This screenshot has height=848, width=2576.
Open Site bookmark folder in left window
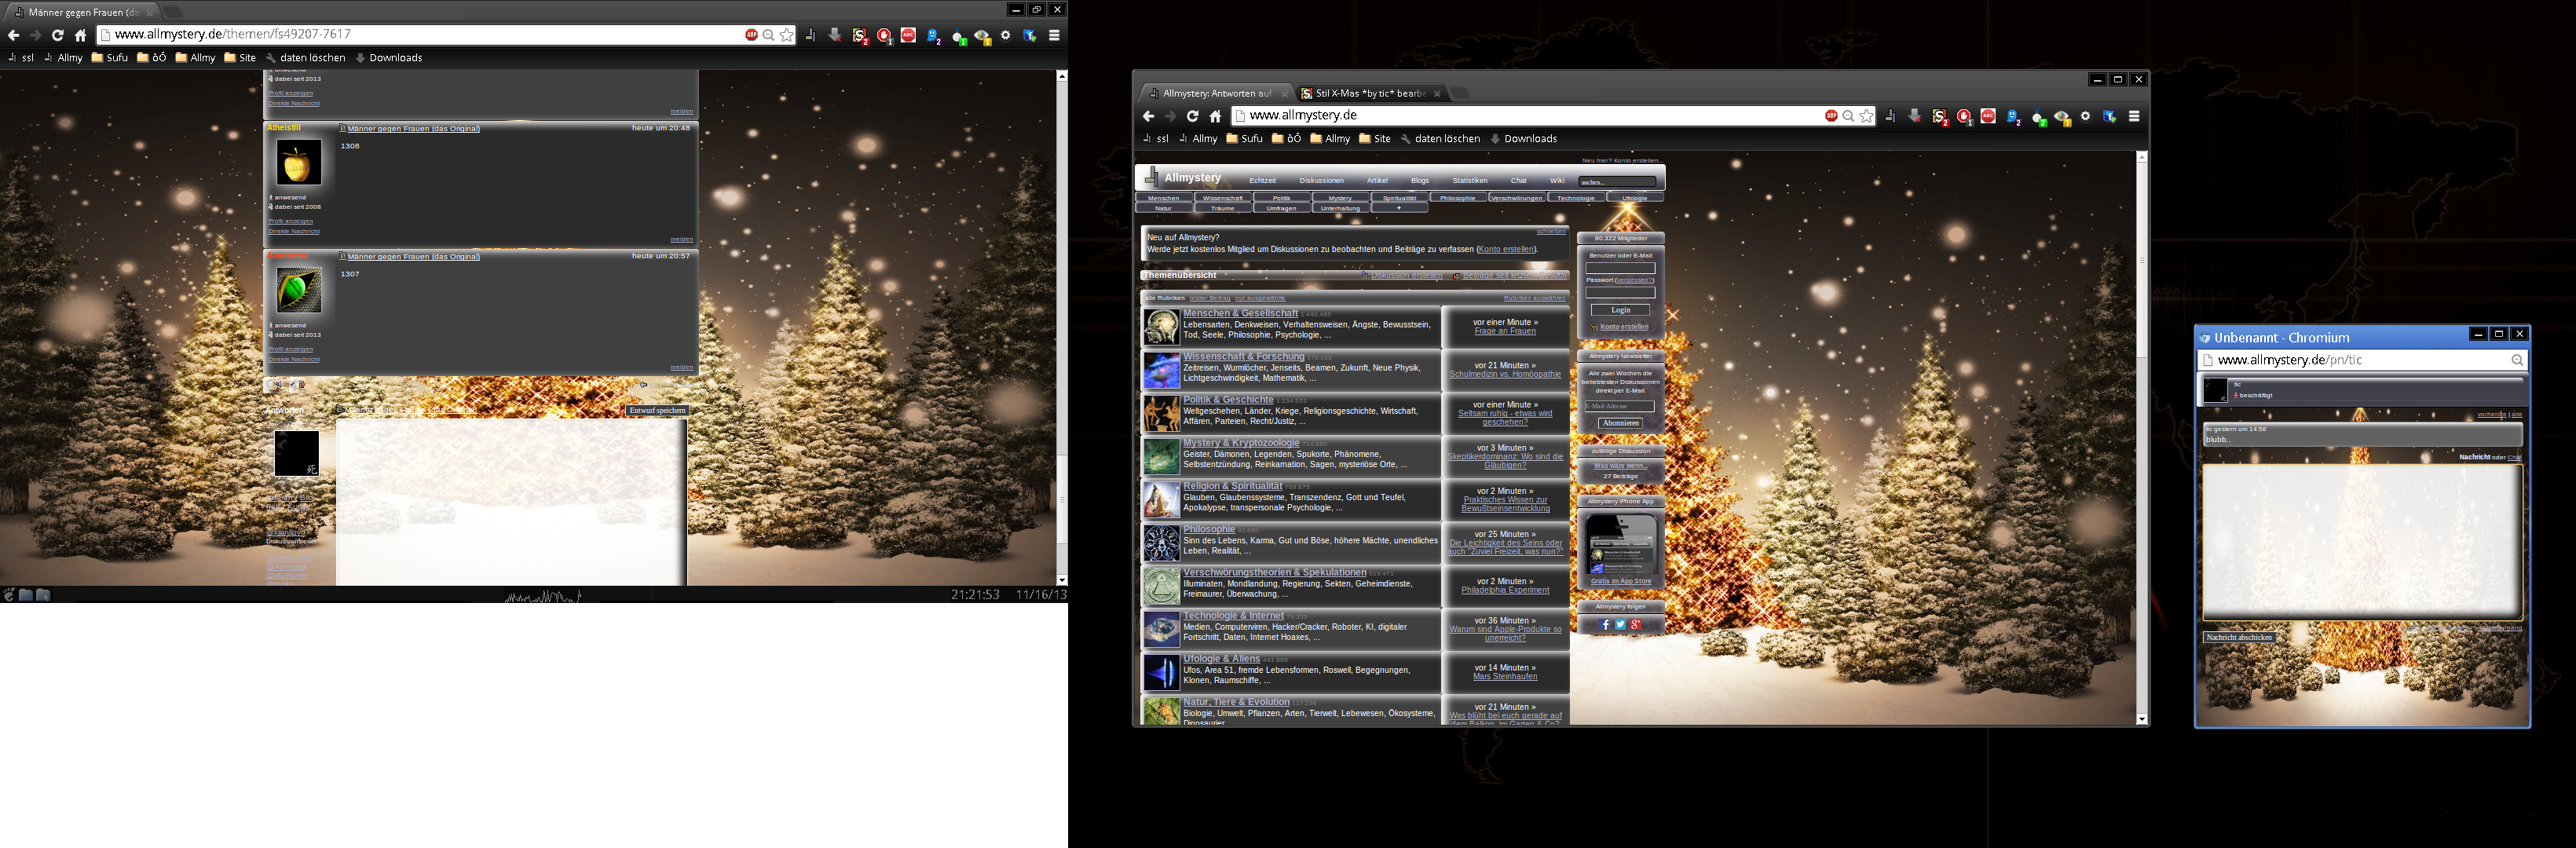(x=240, y=58)
